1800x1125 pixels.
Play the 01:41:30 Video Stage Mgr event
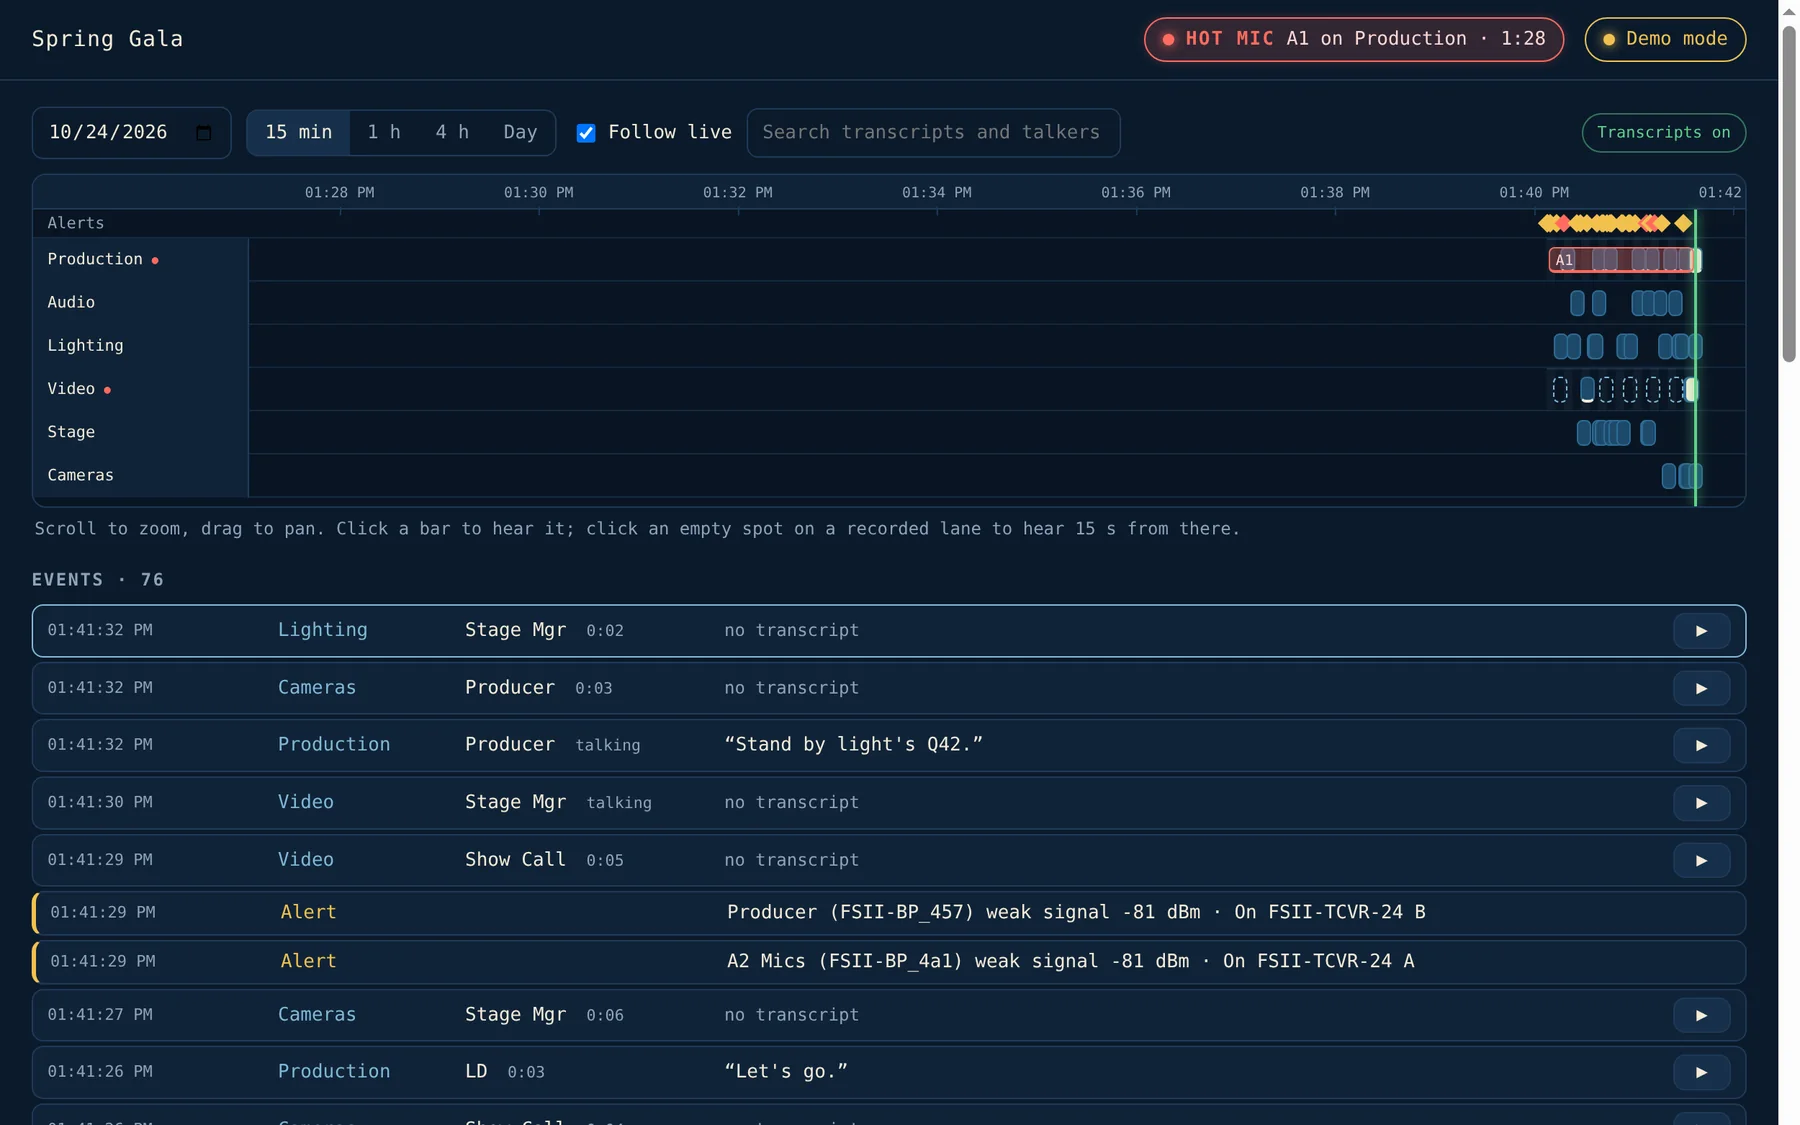point(1701,803)
